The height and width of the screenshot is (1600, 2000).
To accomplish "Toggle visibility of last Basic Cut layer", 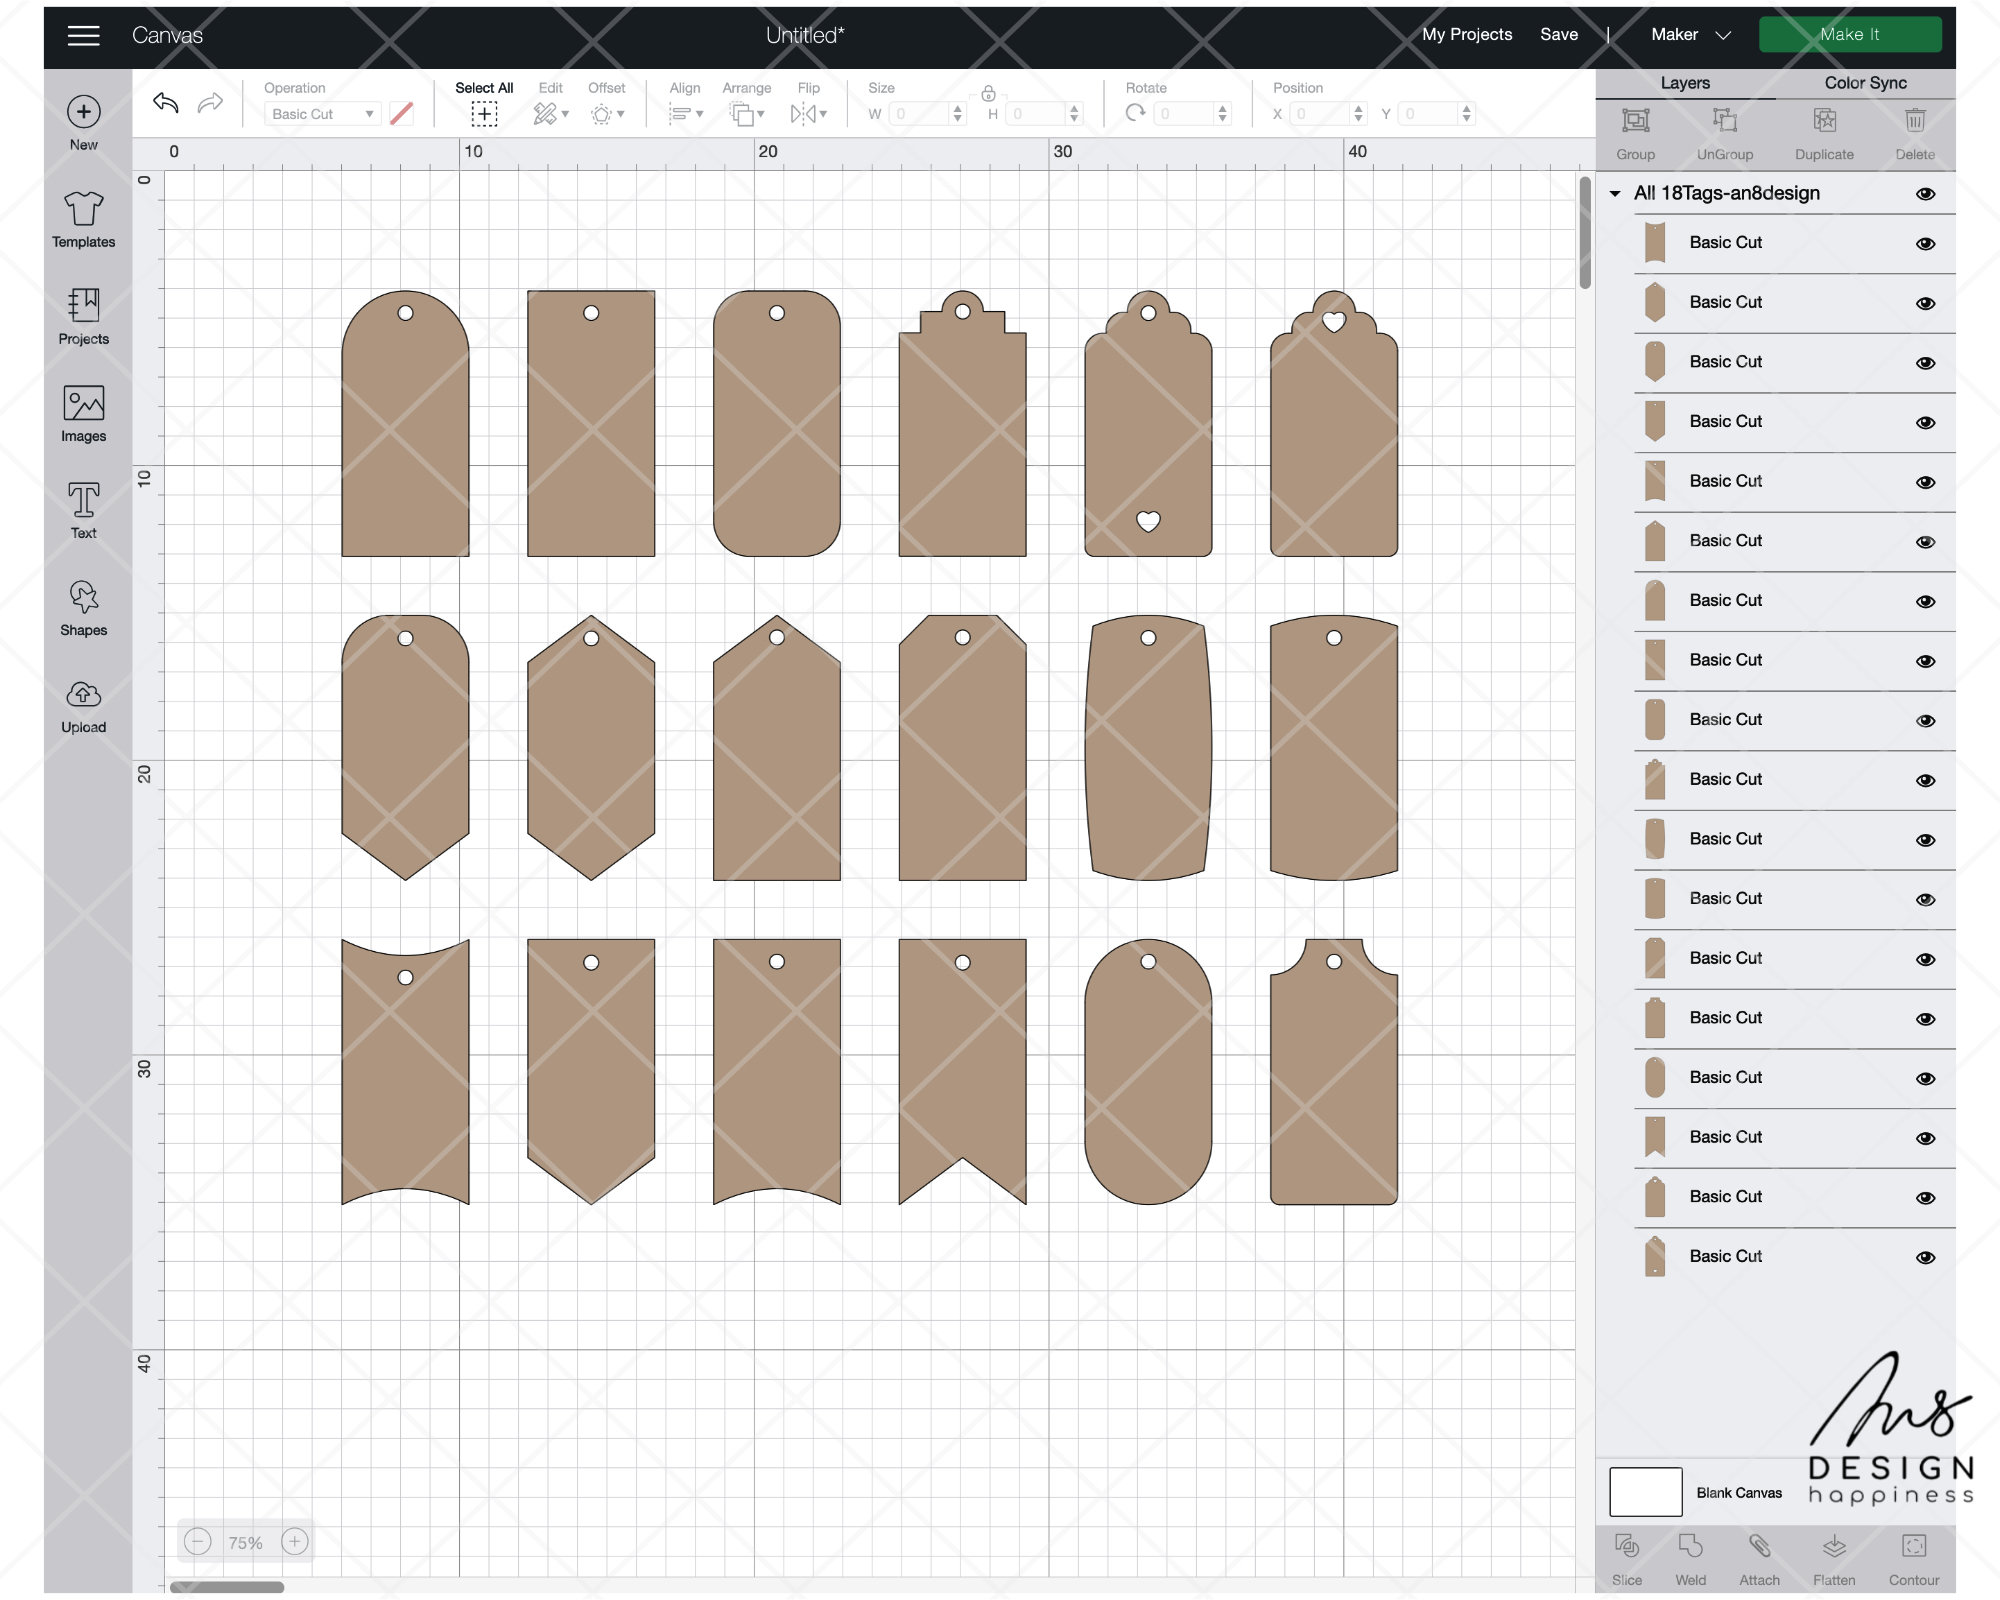I will tap(1925, 1258).
